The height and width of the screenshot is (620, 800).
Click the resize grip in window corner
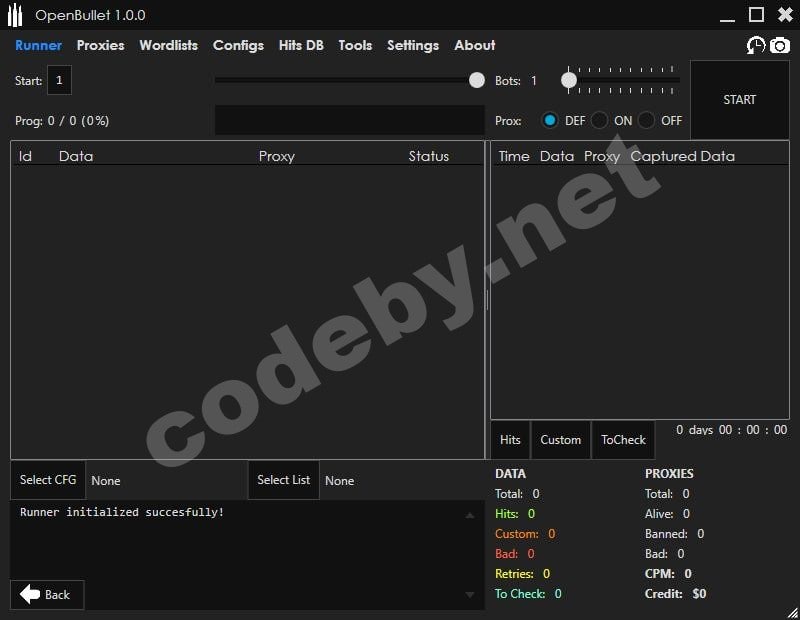792,612
